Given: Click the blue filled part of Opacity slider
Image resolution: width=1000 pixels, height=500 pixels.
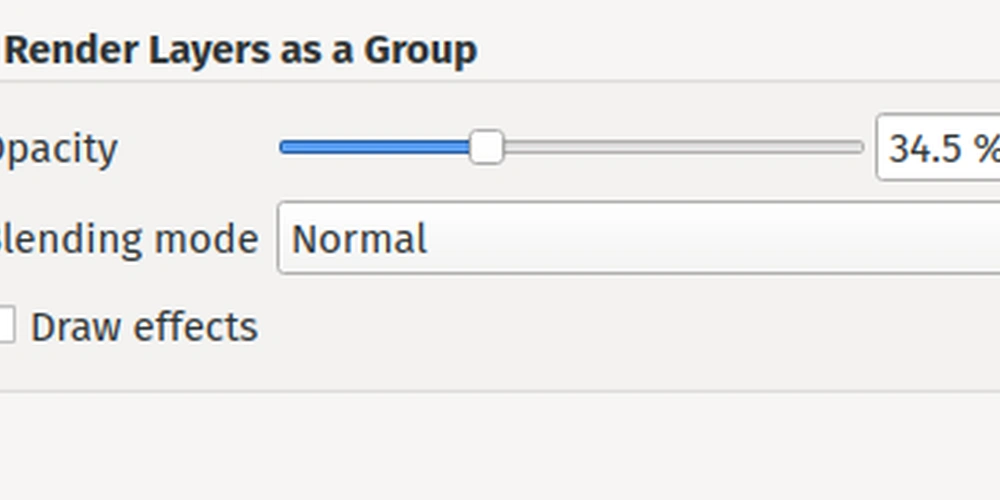Looking at the screenshot, I should tap(375, 147).
